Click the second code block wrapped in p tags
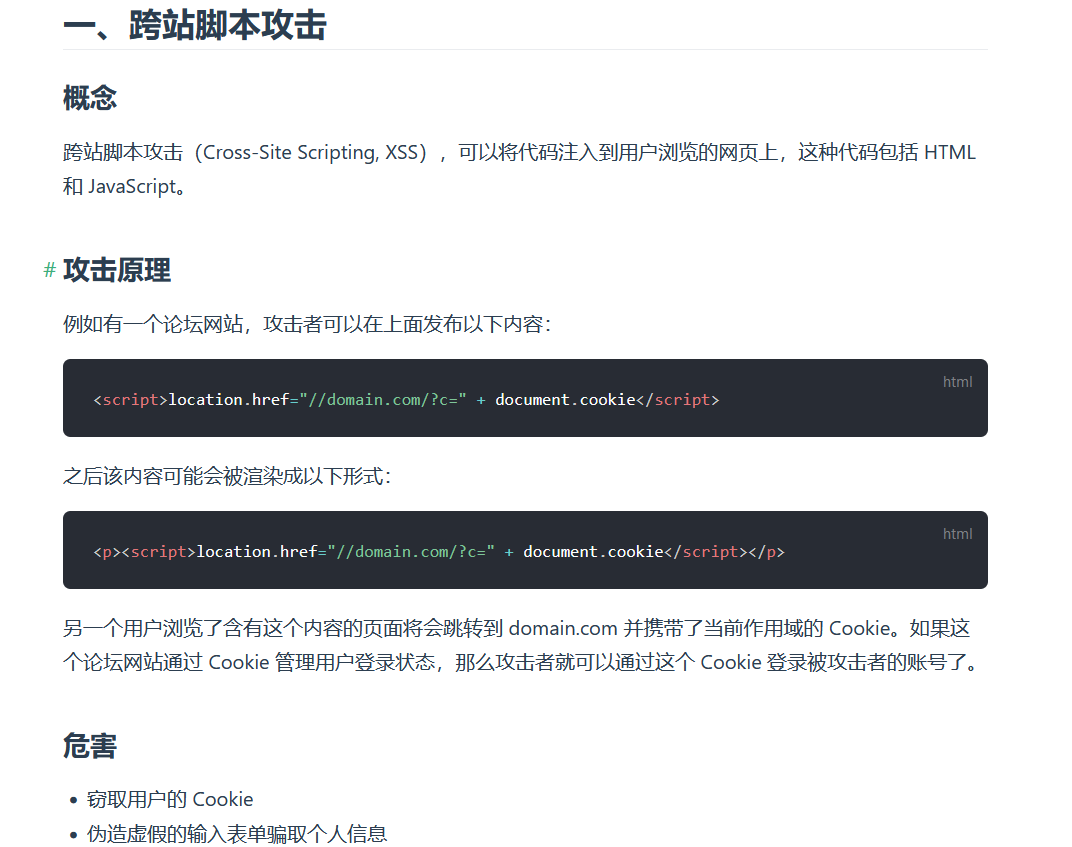1072x847 pixels. point(525,550)
